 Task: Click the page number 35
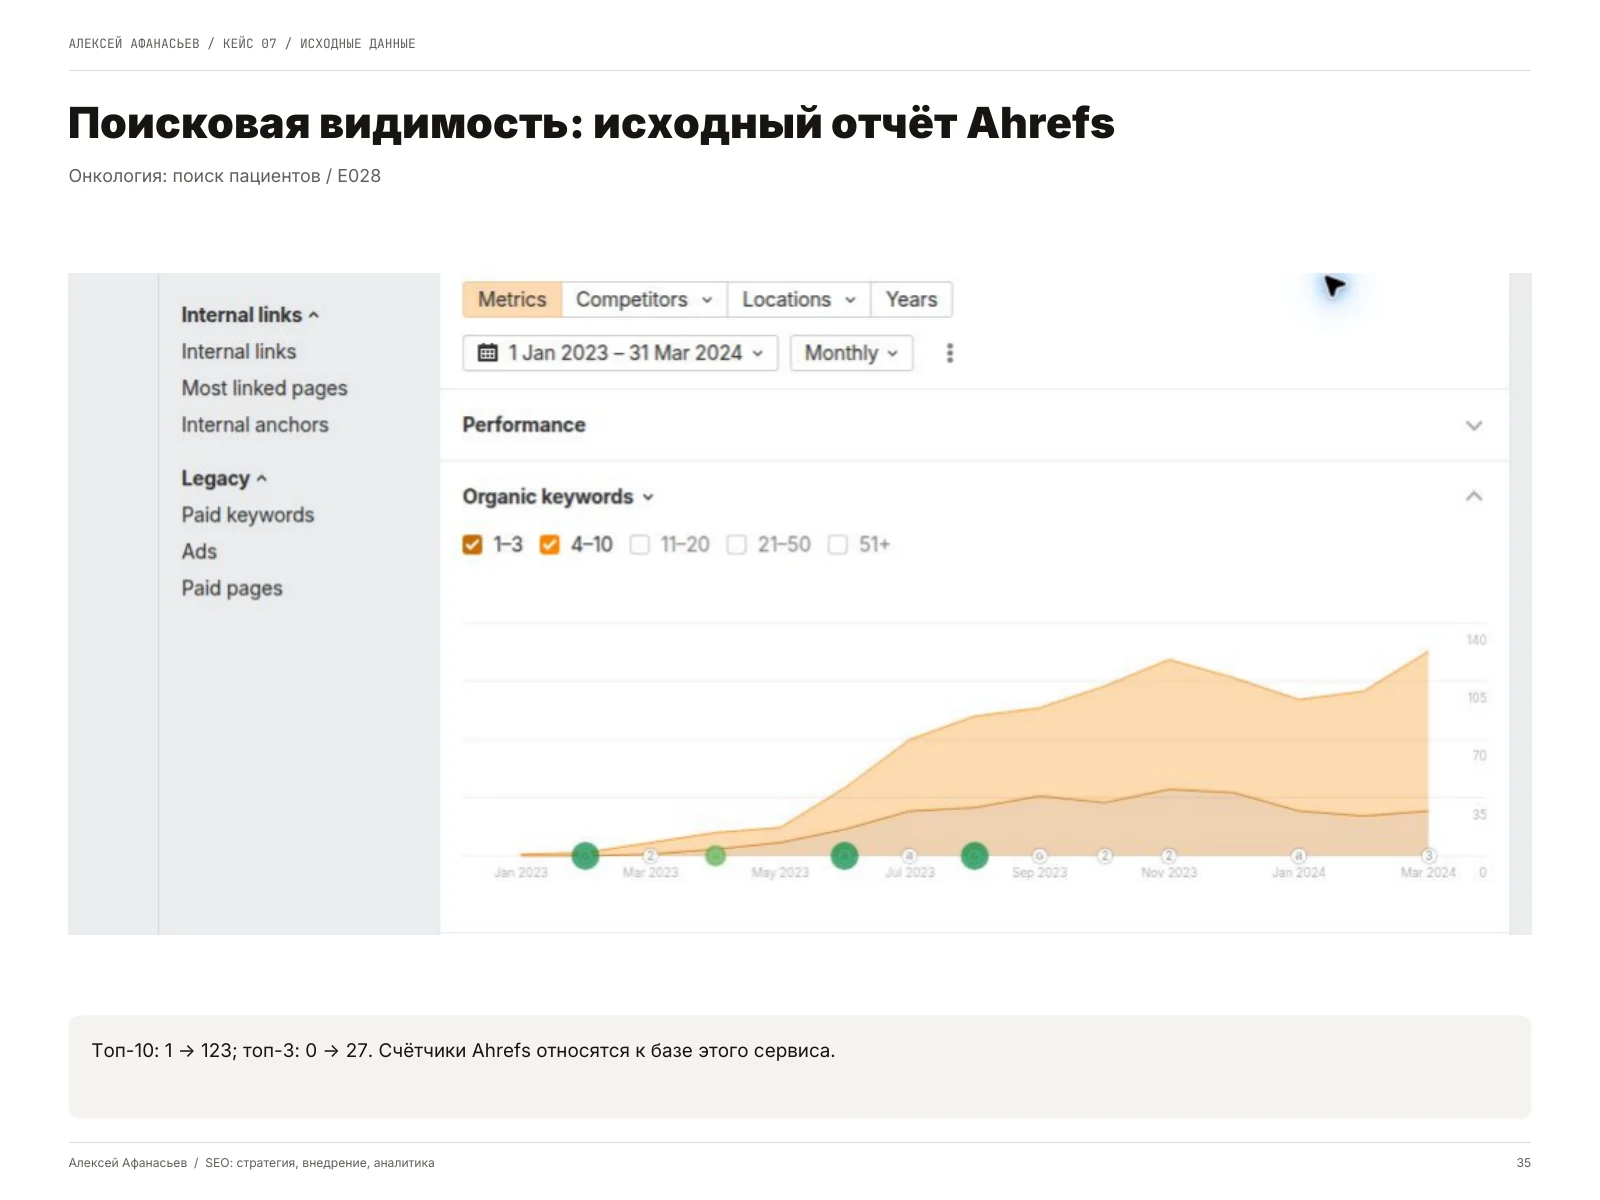click(x=1524, y=1163)
